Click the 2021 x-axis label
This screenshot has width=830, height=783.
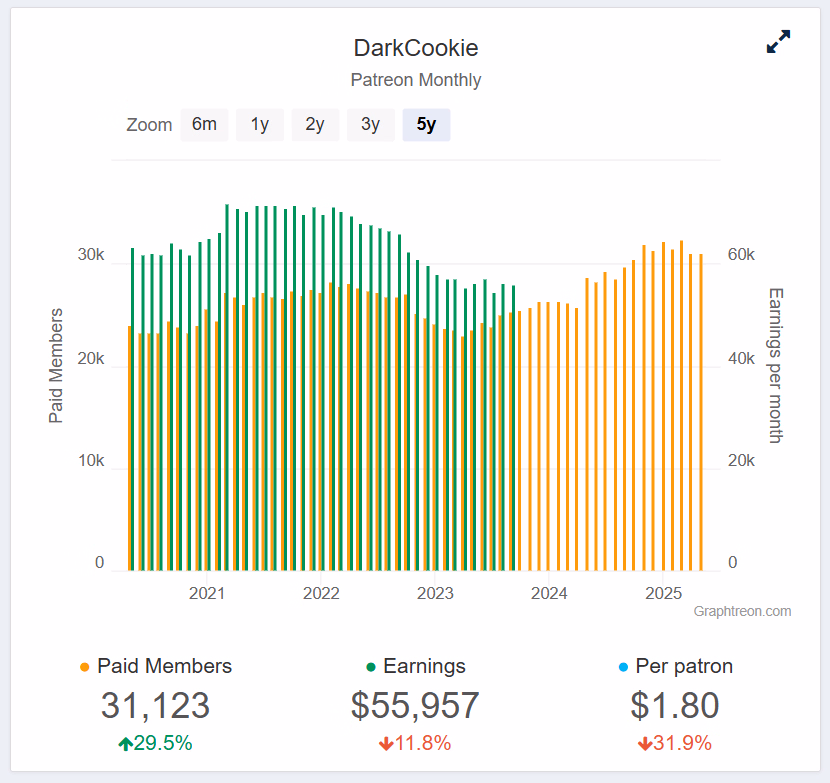(207, 594)
